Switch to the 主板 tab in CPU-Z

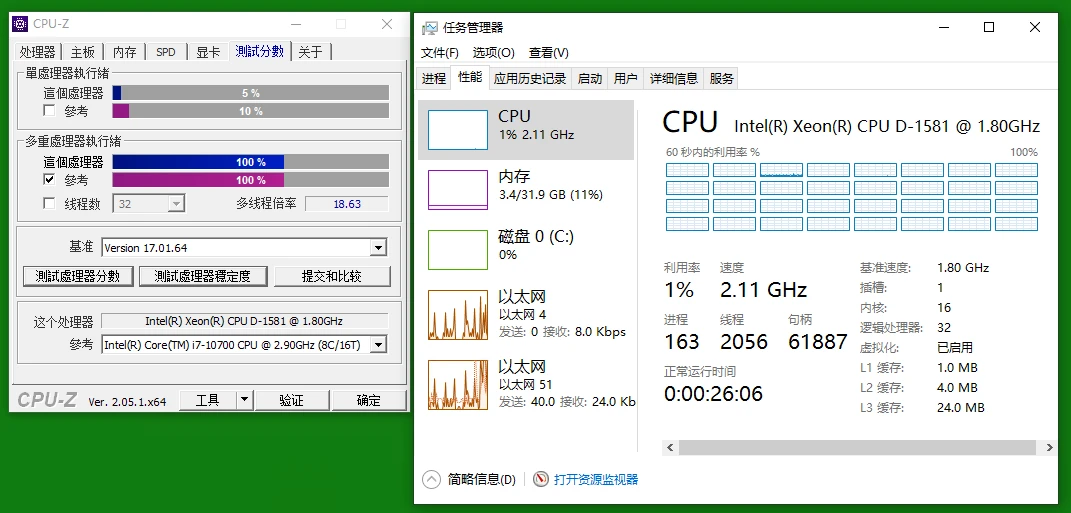point(83,52)
